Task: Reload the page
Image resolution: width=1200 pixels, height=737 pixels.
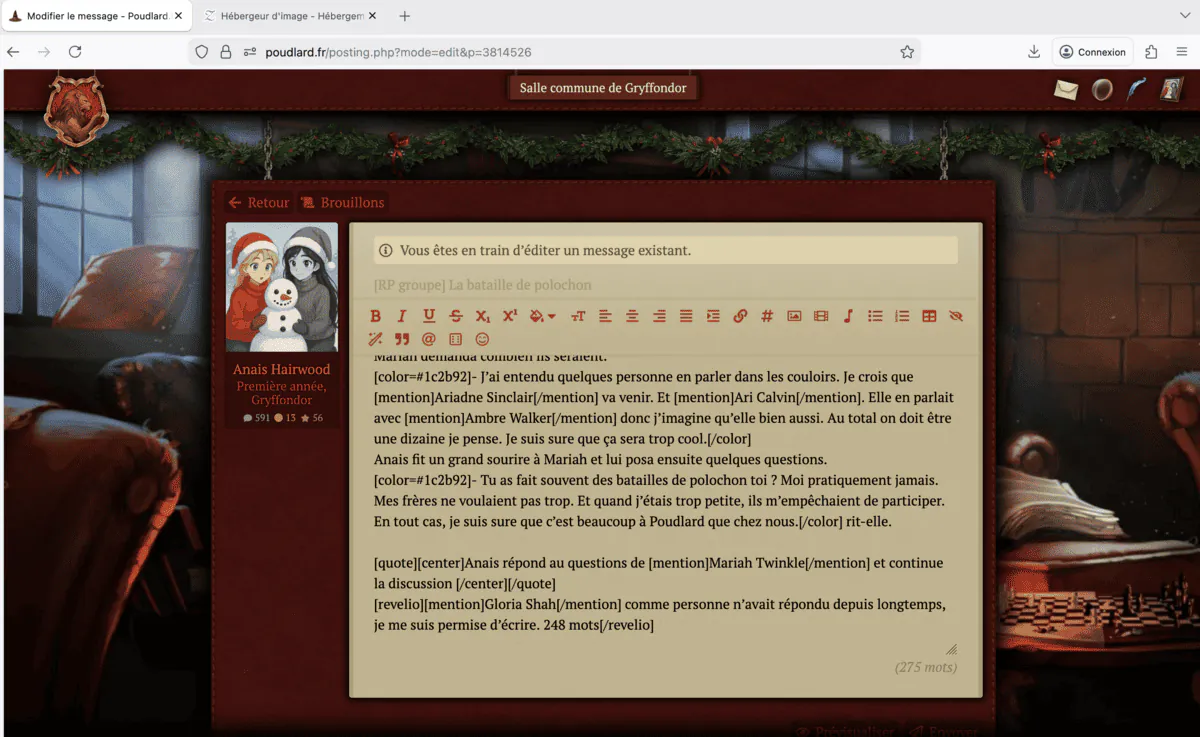Action: (x=75, y=52)
